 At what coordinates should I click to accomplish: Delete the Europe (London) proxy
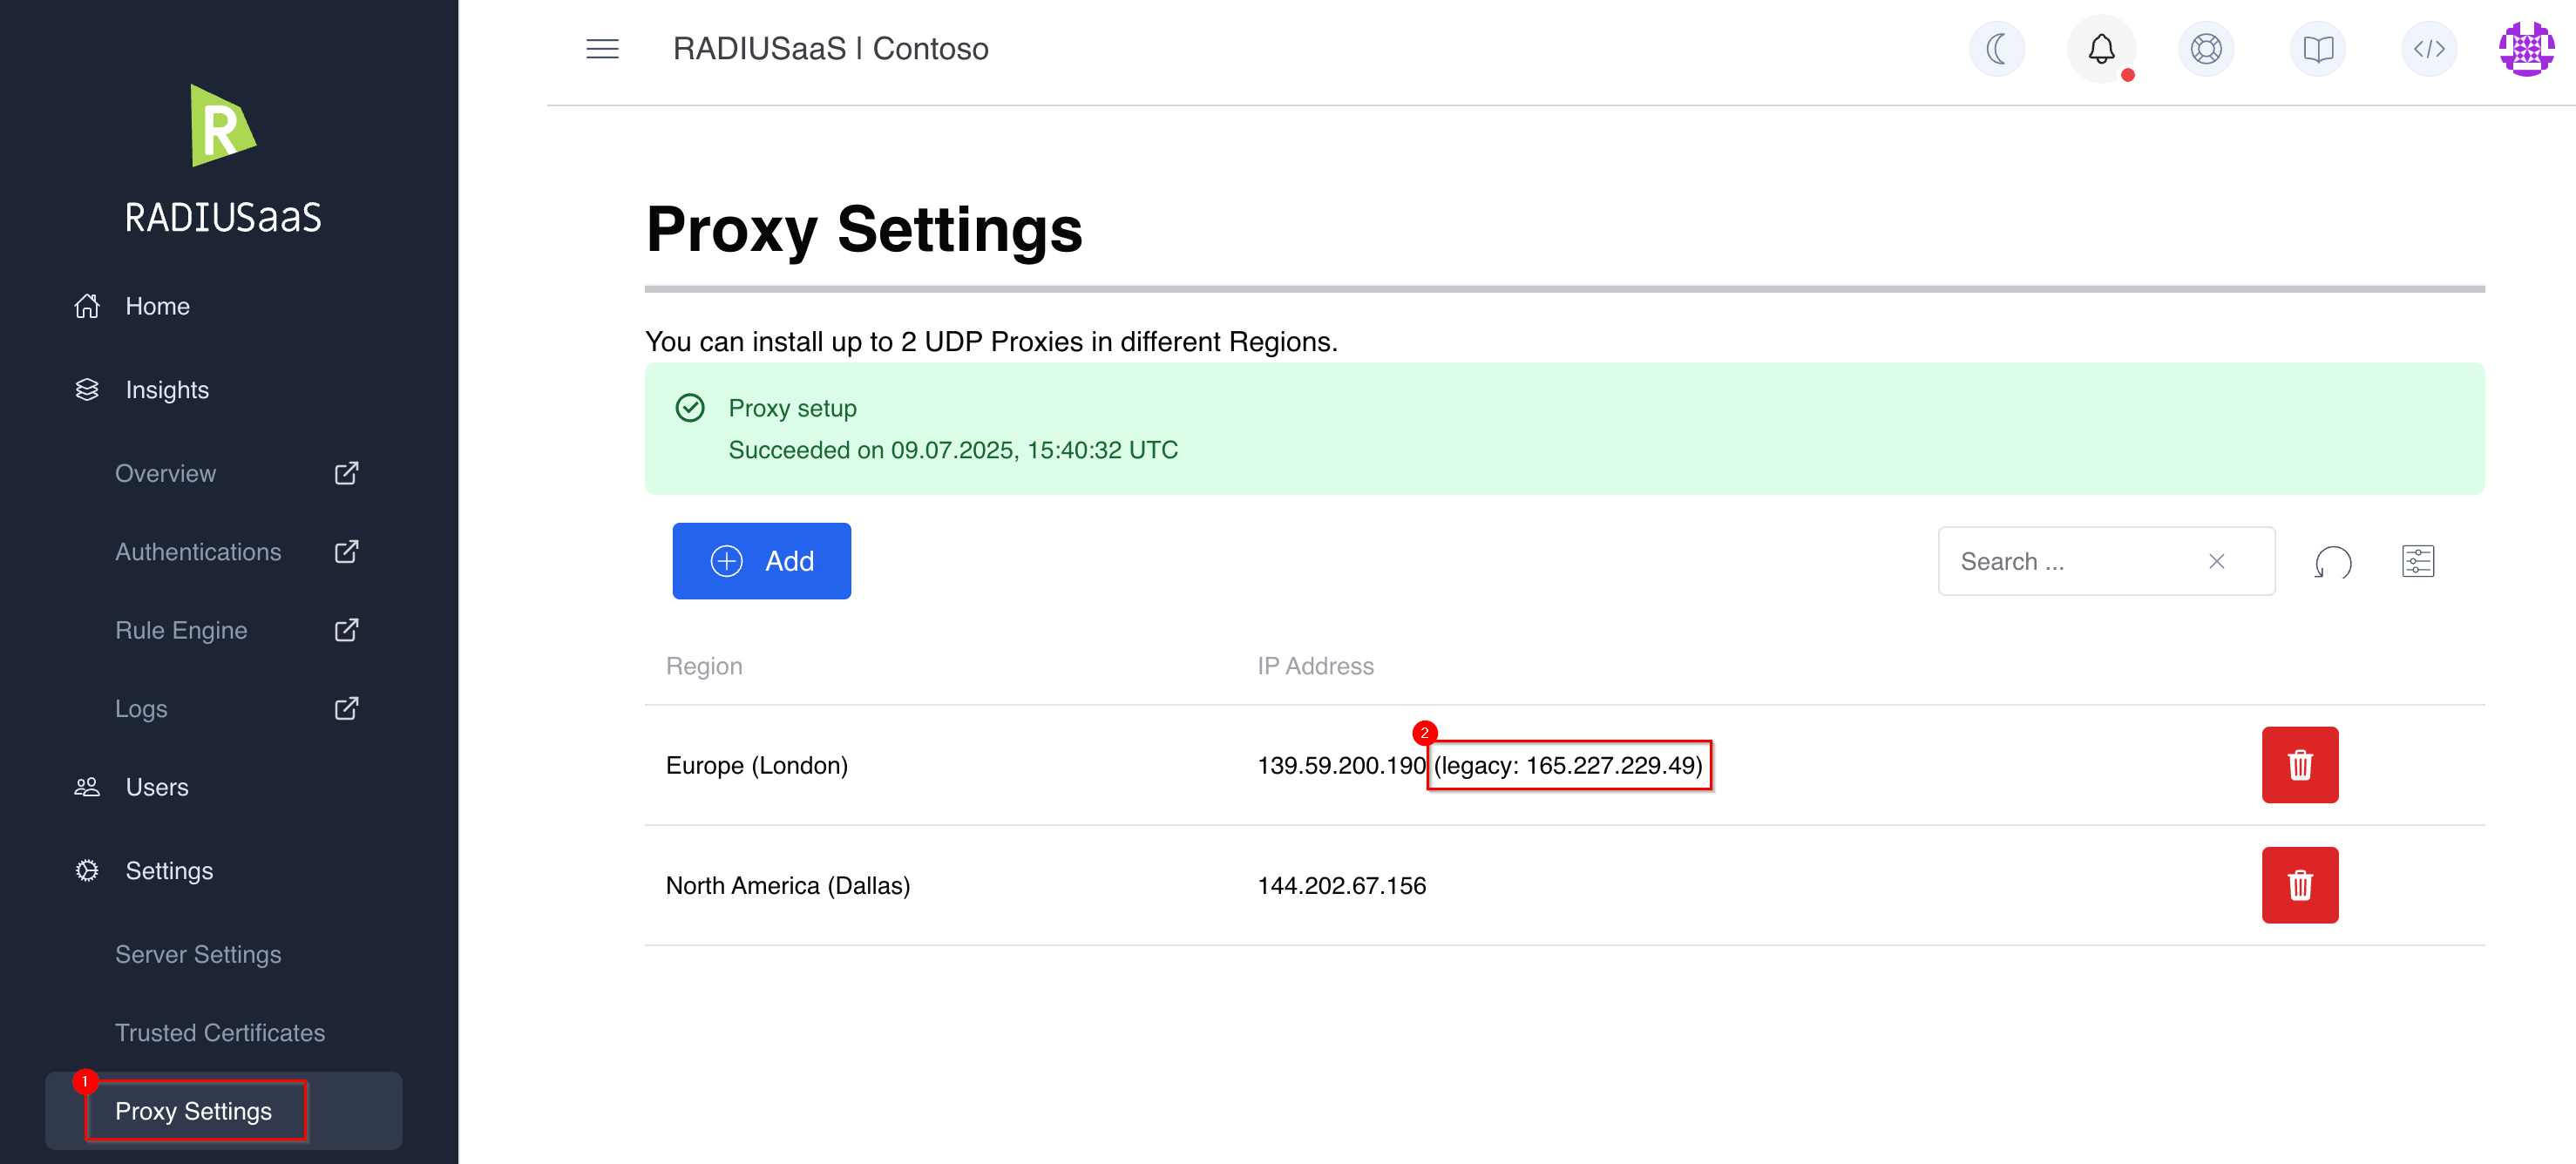pyautogui.click(x=2299, y=765)
